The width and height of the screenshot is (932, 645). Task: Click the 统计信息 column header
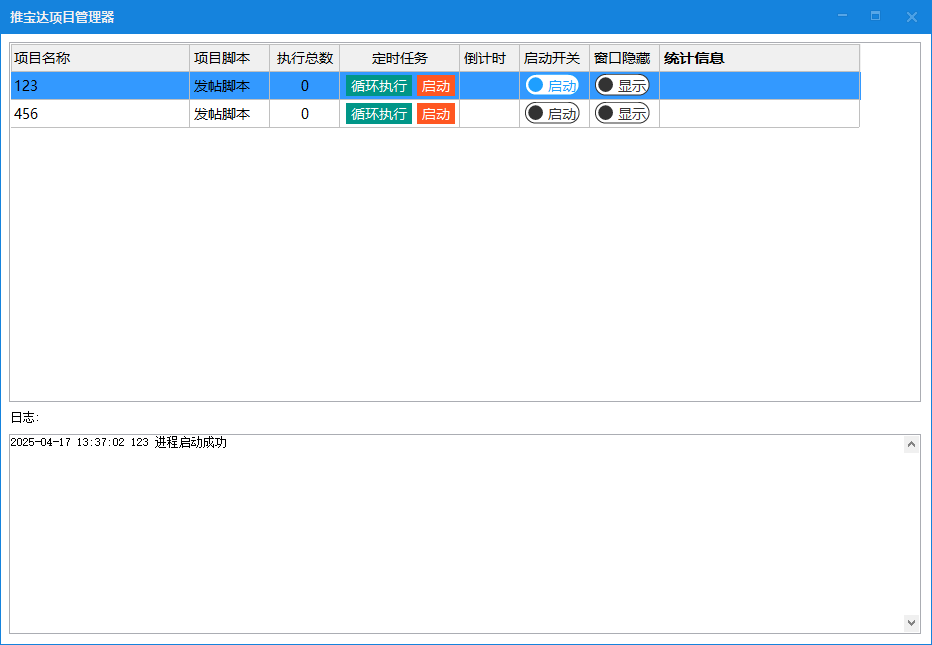(759, 58)
